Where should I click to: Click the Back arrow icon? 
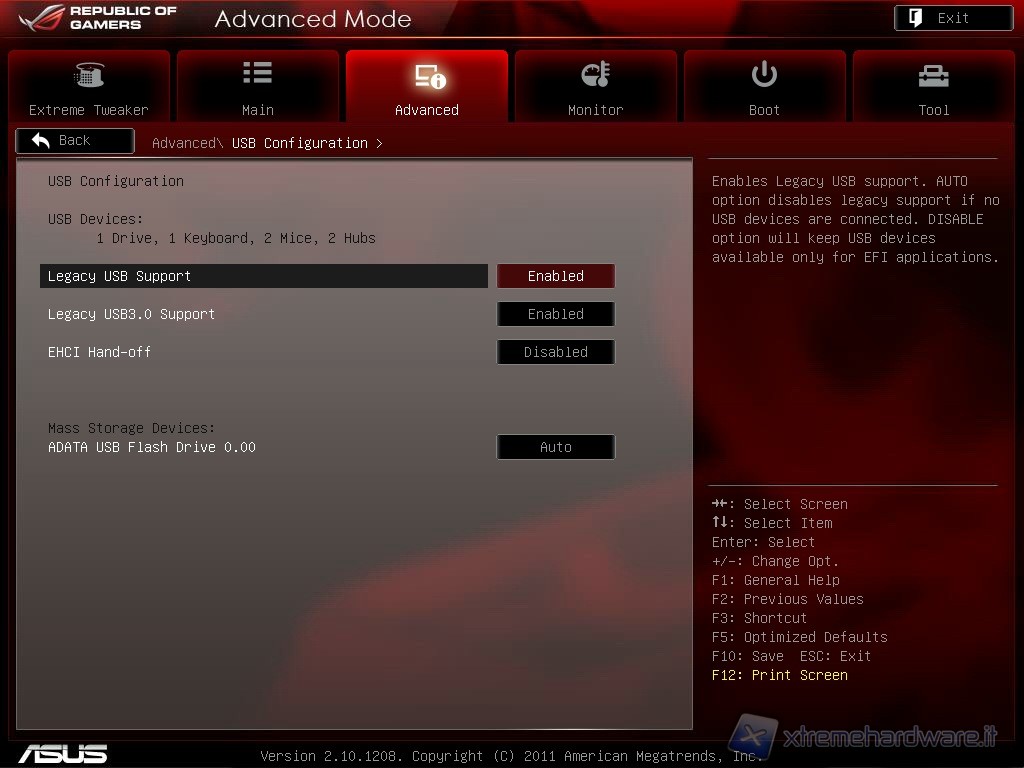tap(41, 141)
